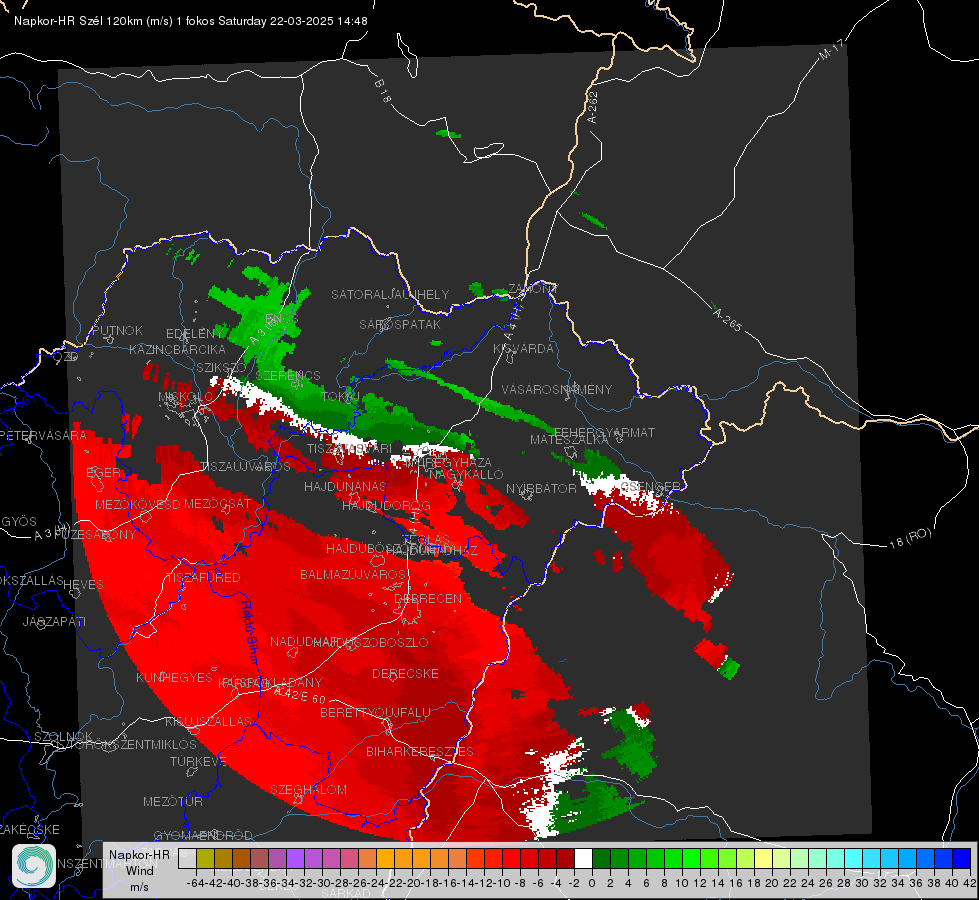Click the MÁTÉSZALKA label
The width and height of the screenshot is (979, 900).
(569, 440)
